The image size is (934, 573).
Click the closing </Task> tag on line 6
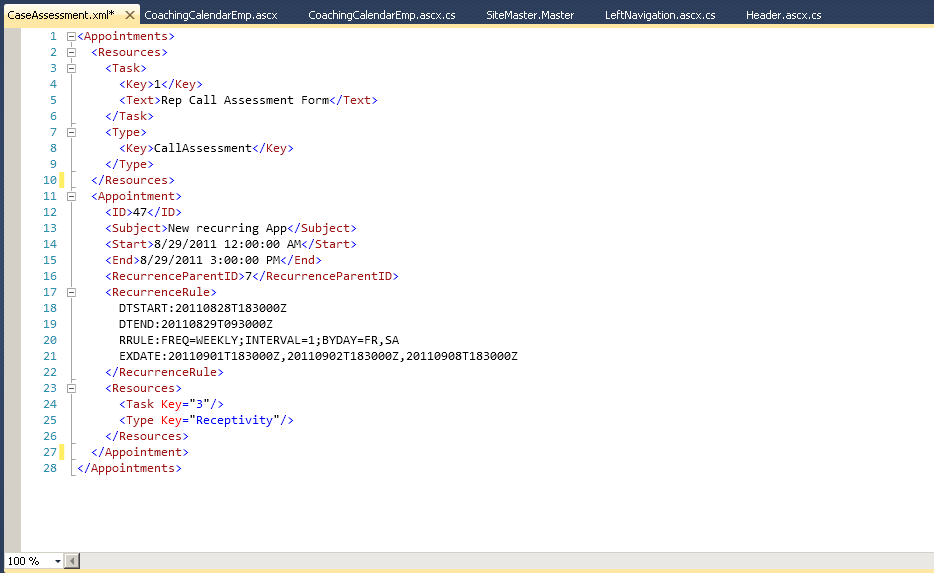(x=129, y=116)
